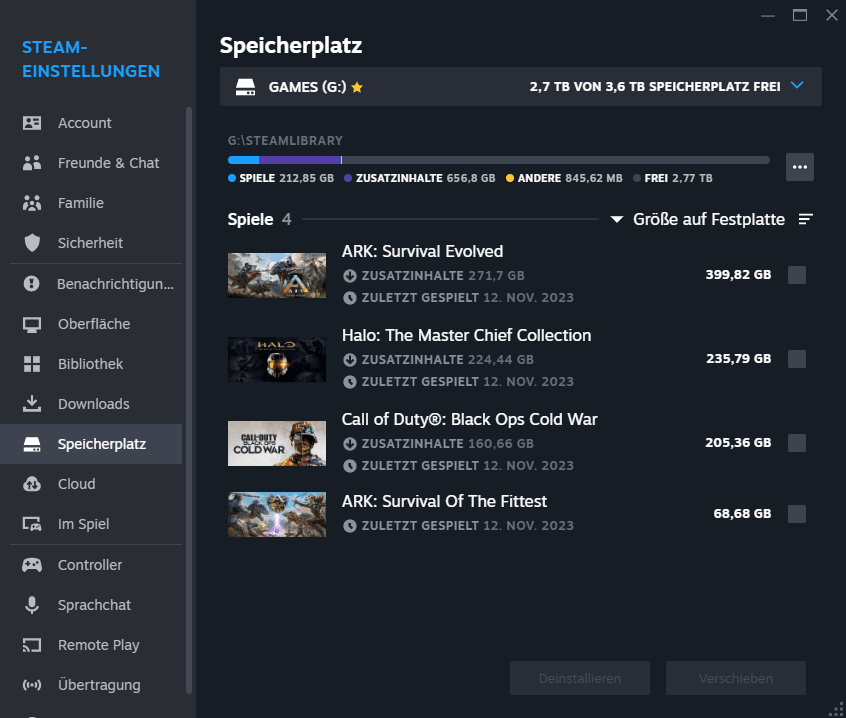Check the Halo: The Master Chief Collection box
Image resolution: width=846 pixels, height=718 pixels.
[x=797, y=359]
